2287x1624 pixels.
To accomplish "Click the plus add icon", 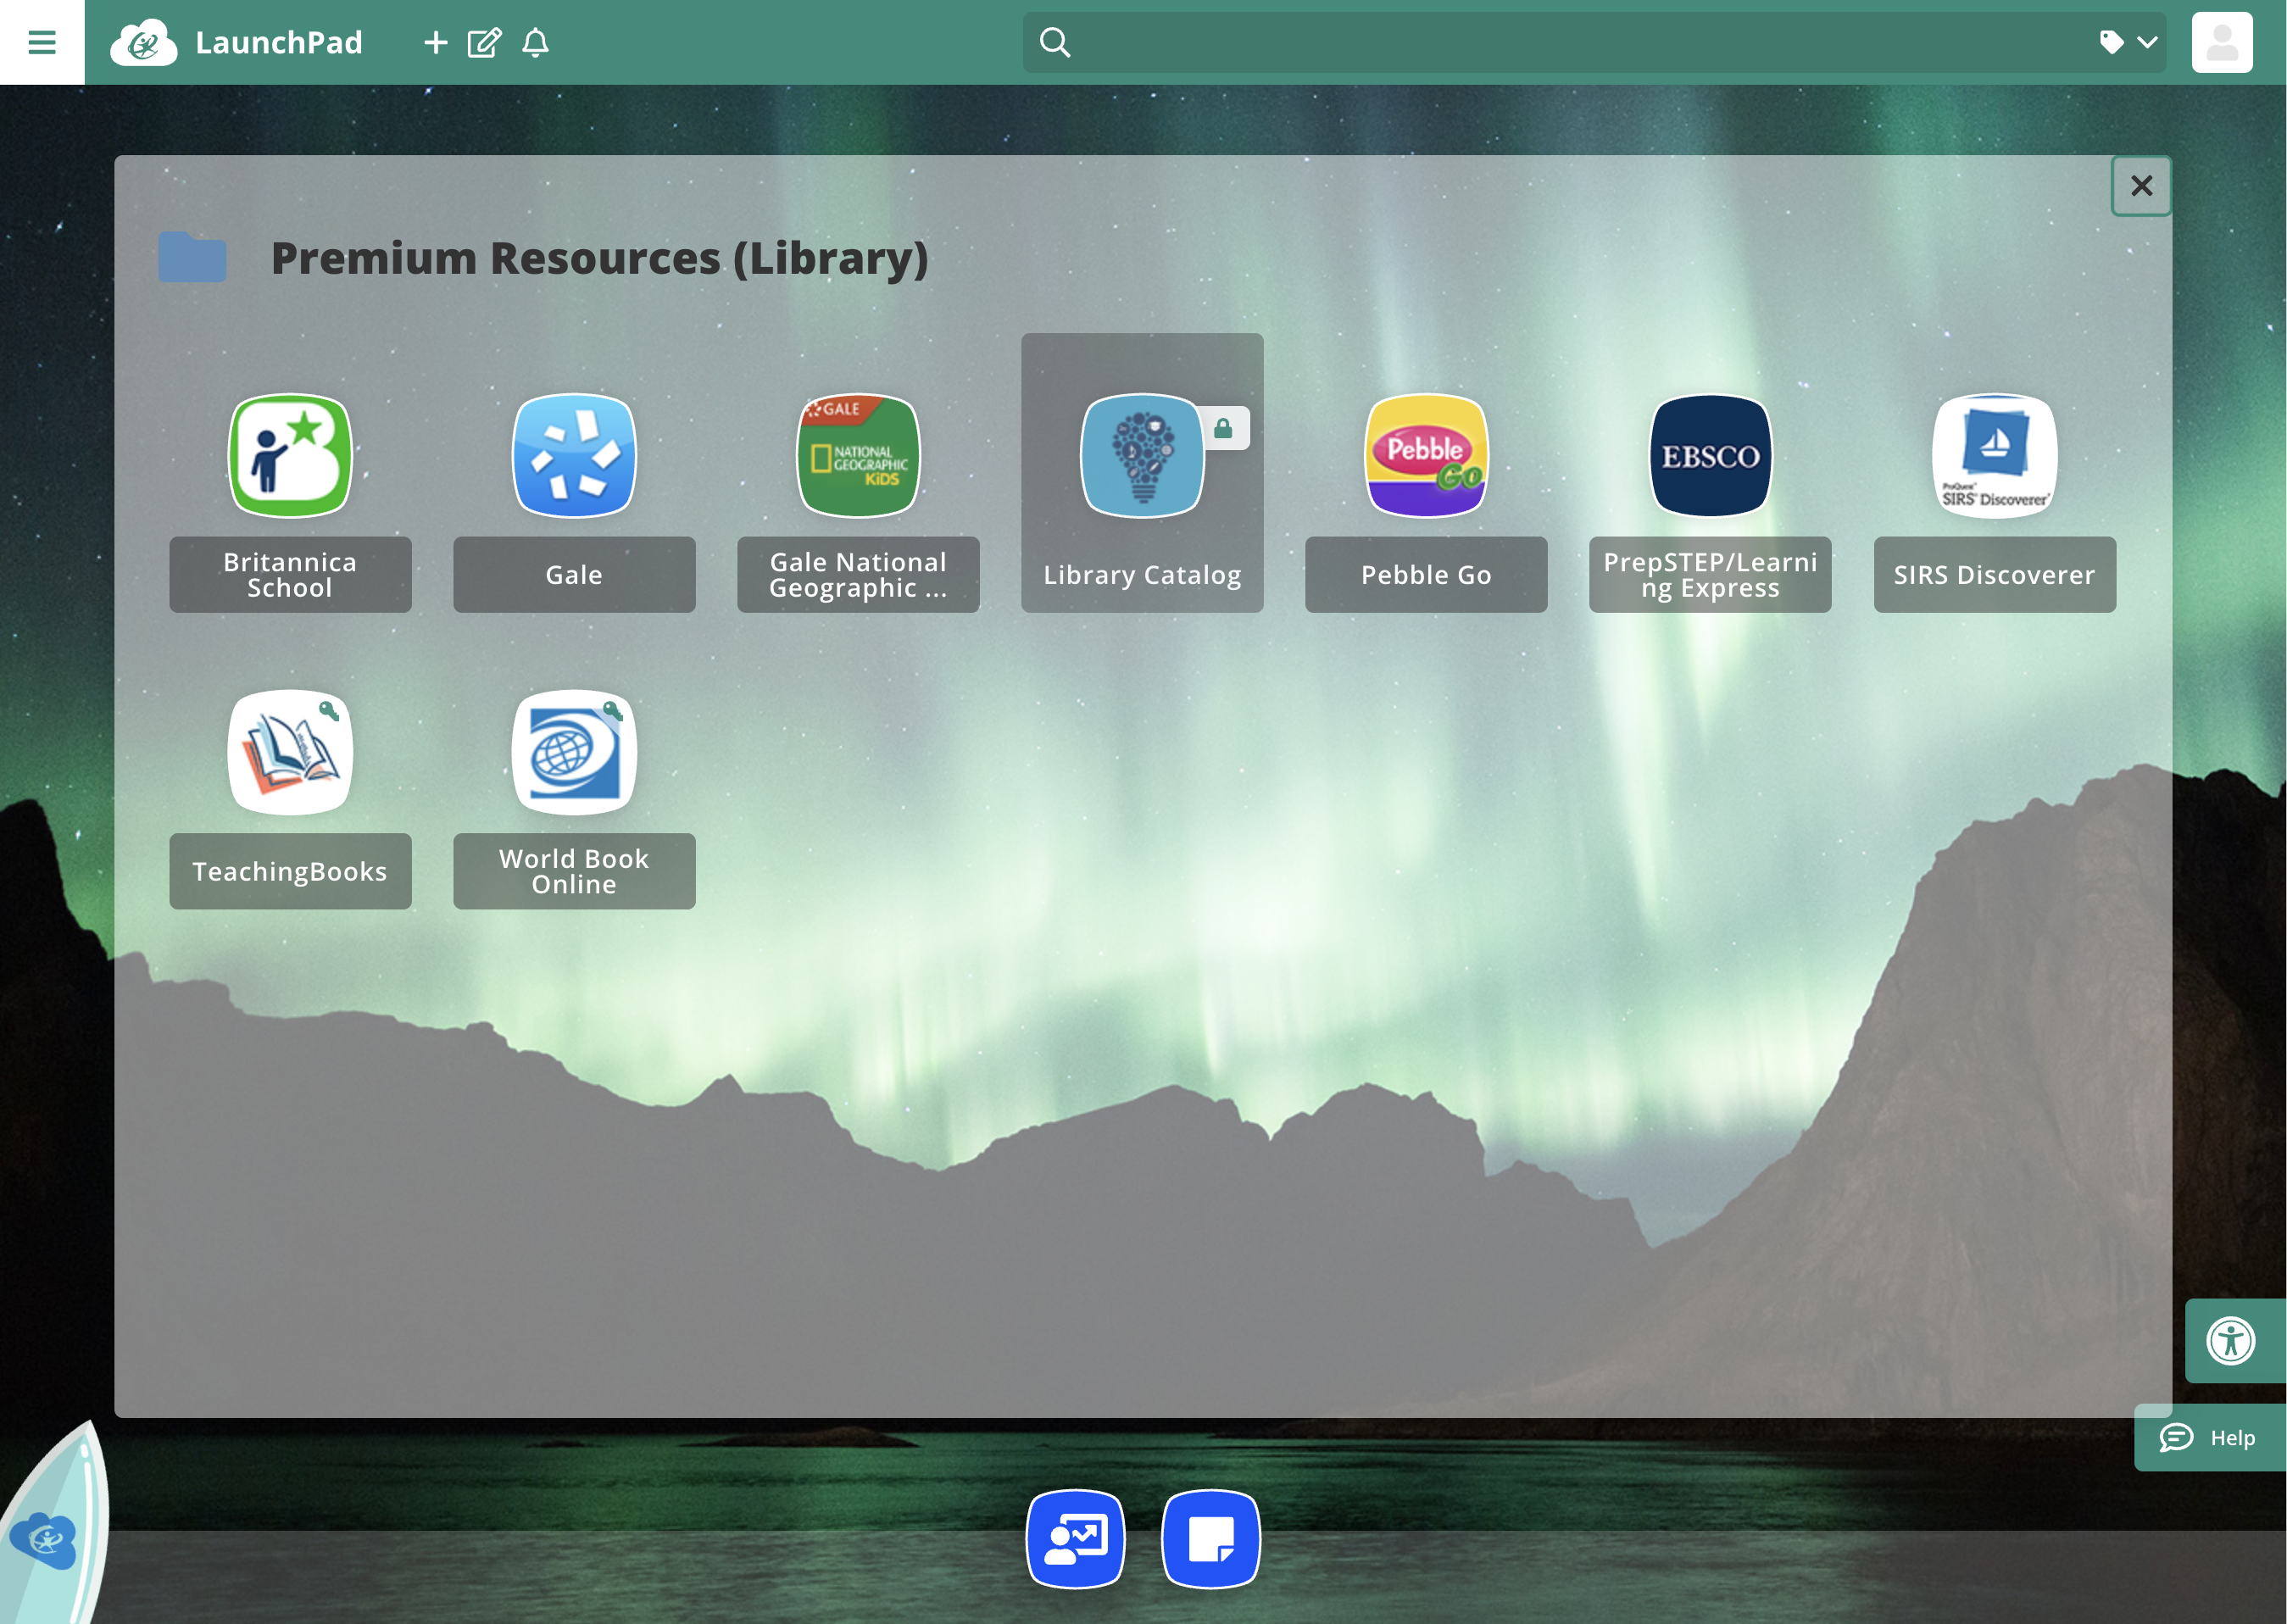I will coord(435,42).
